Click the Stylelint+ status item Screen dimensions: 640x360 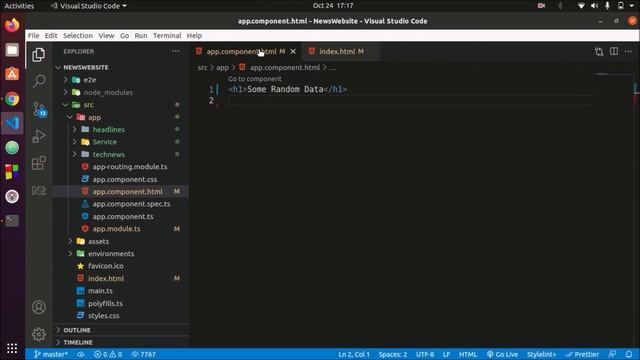[541, 354]
